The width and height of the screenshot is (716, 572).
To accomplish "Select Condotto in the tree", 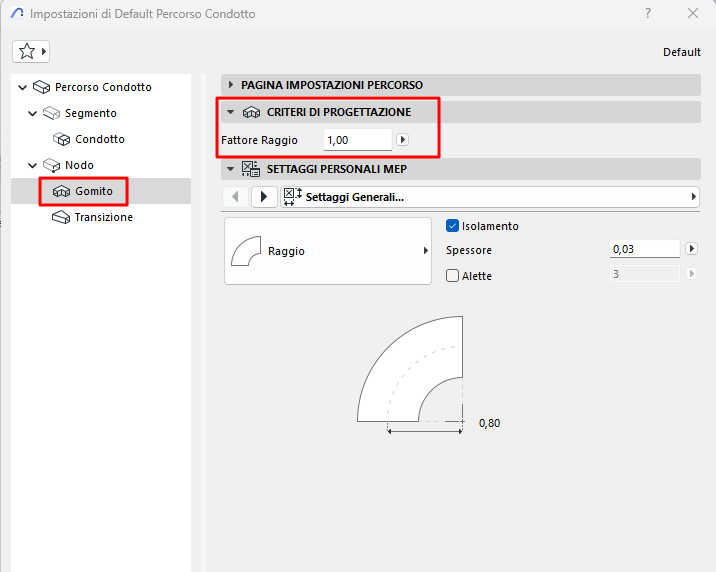I will click(x=100, y=139).
